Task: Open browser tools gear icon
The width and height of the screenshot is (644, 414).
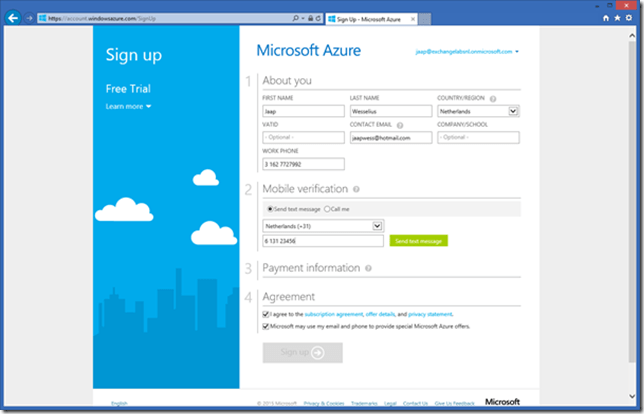Action: pyautogui.click(x=630, y=18)
